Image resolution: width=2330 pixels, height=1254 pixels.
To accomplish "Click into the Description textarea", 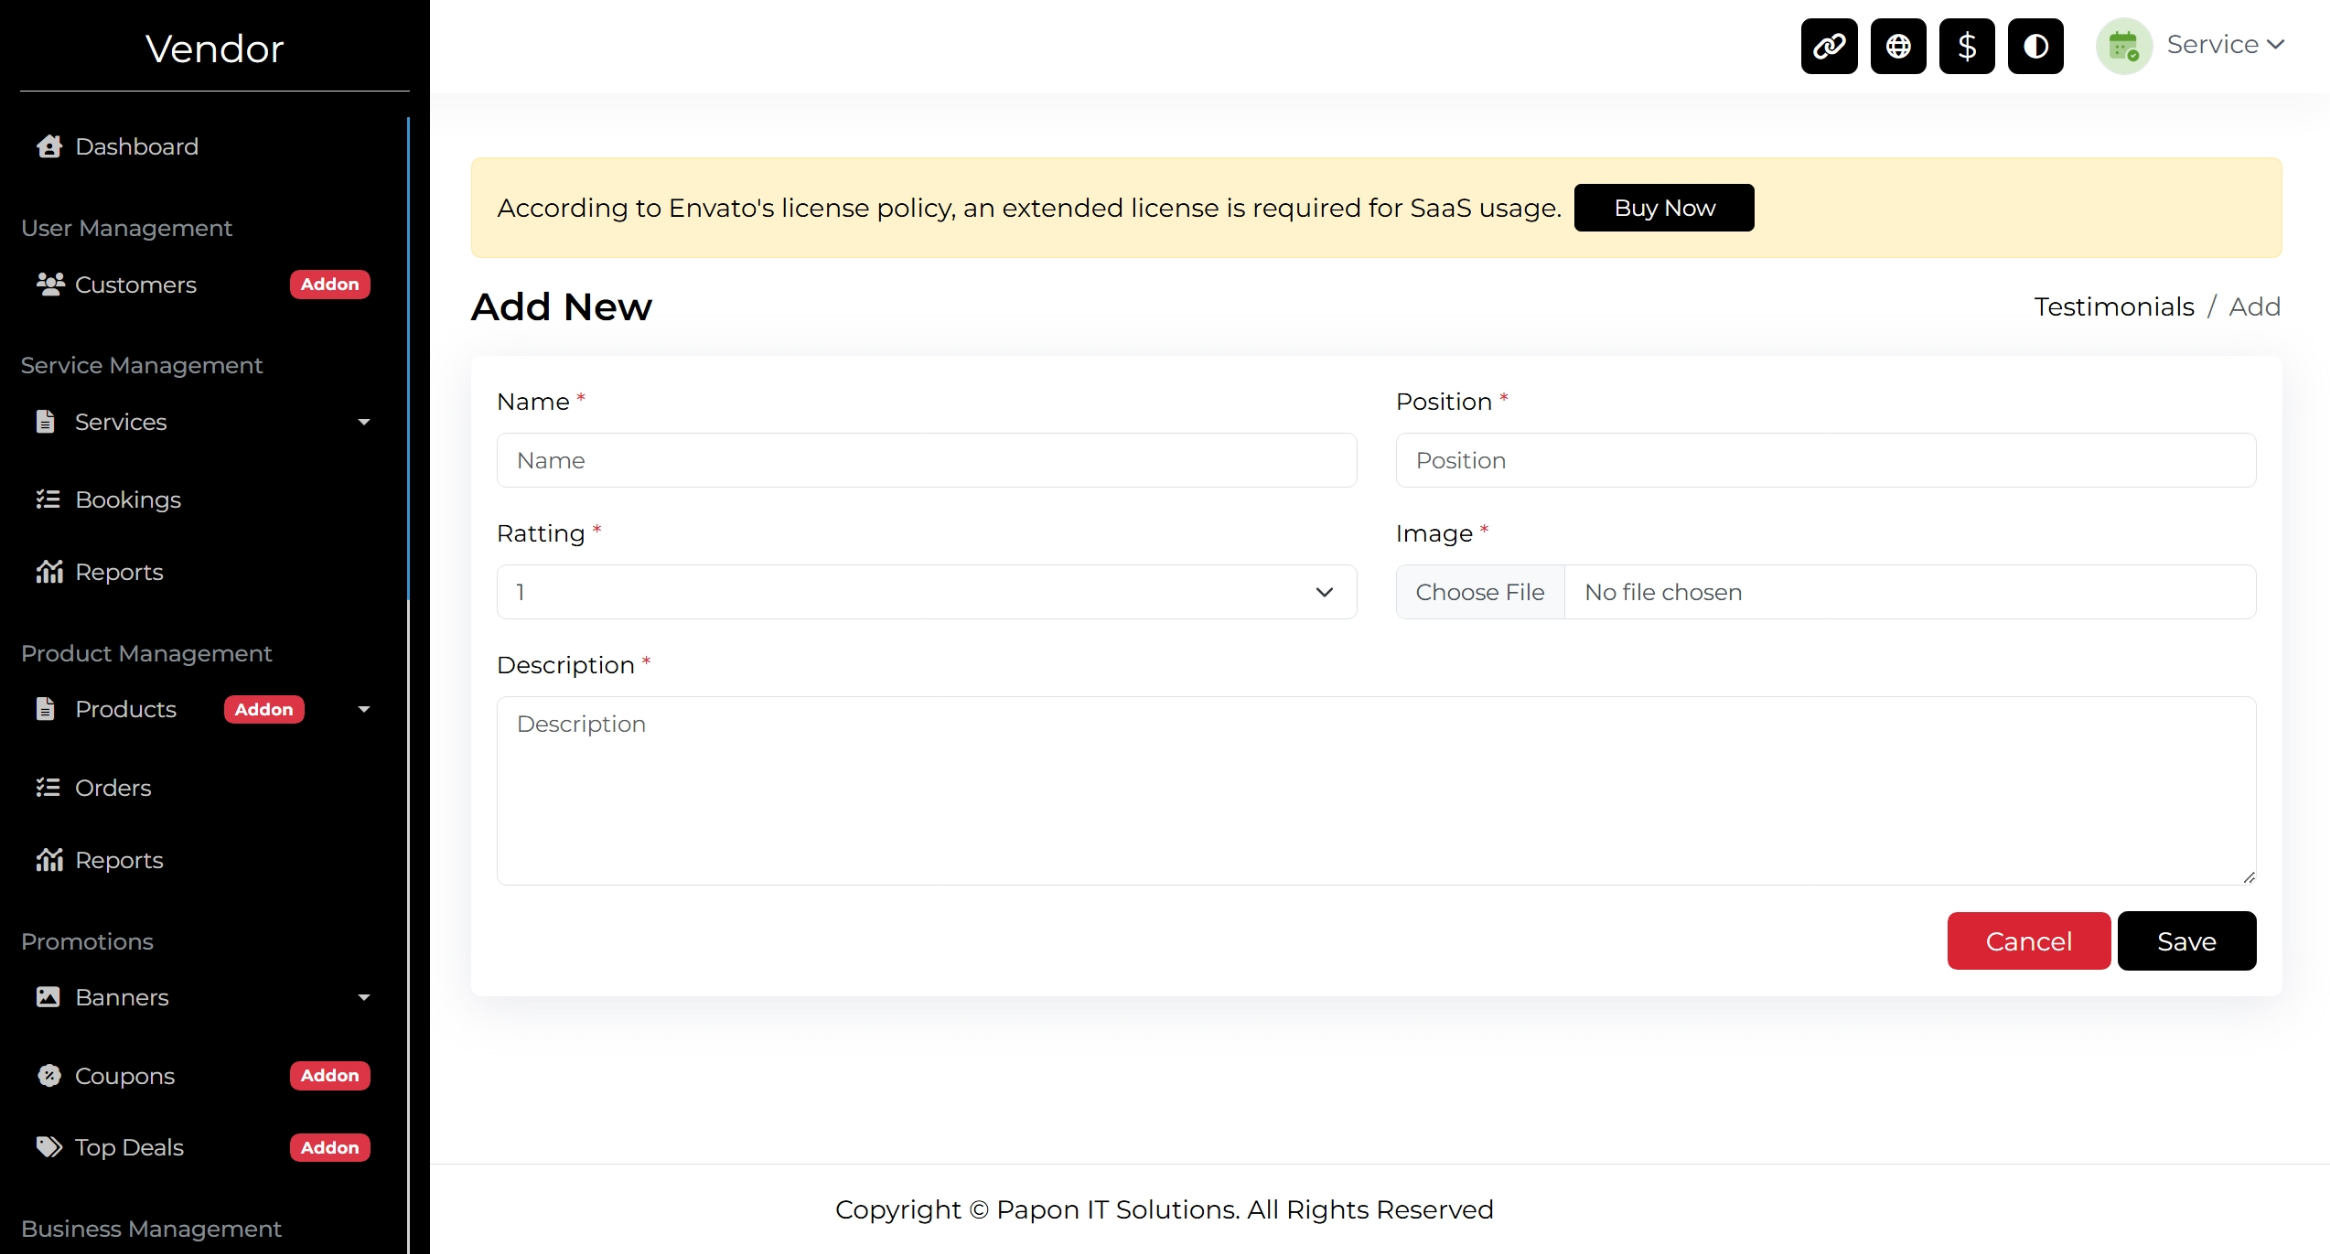I will [x=1376, y=790].
